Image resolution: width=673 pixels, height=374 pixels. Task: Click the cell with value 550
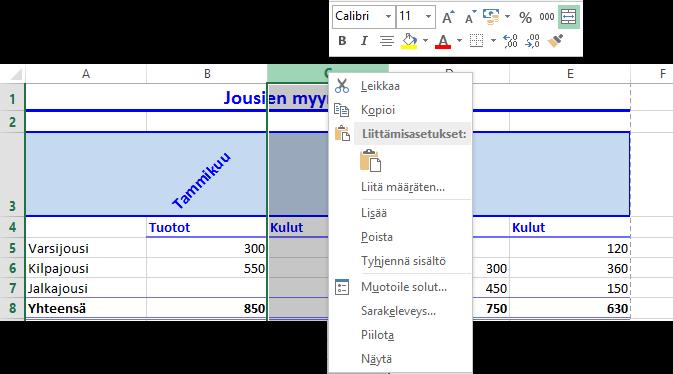click(x=206, y=268)
